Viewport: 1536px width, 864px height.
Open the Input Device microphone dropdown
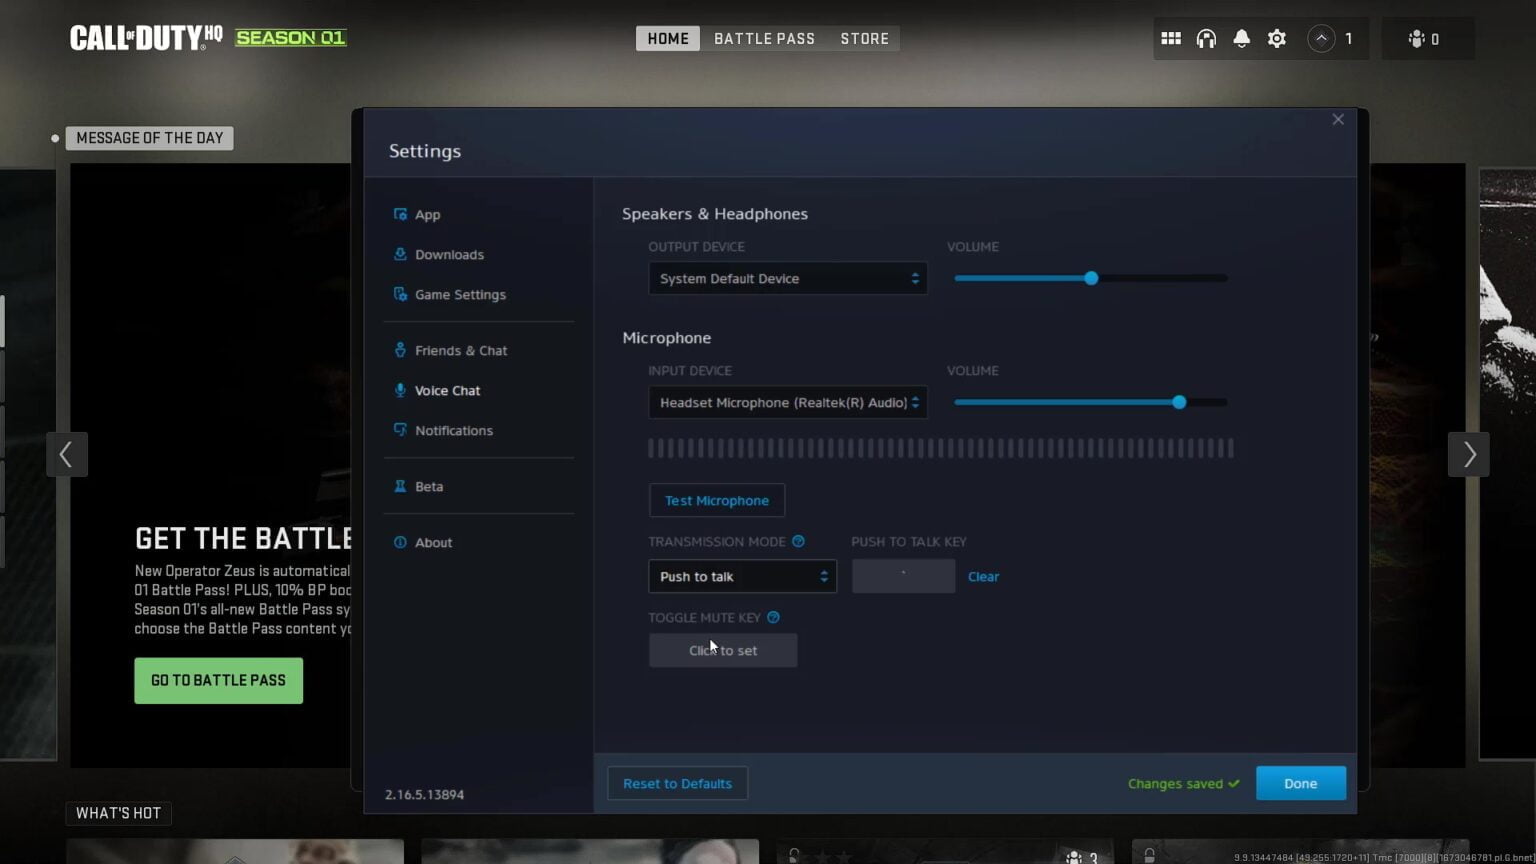click(x=787, y=402)
